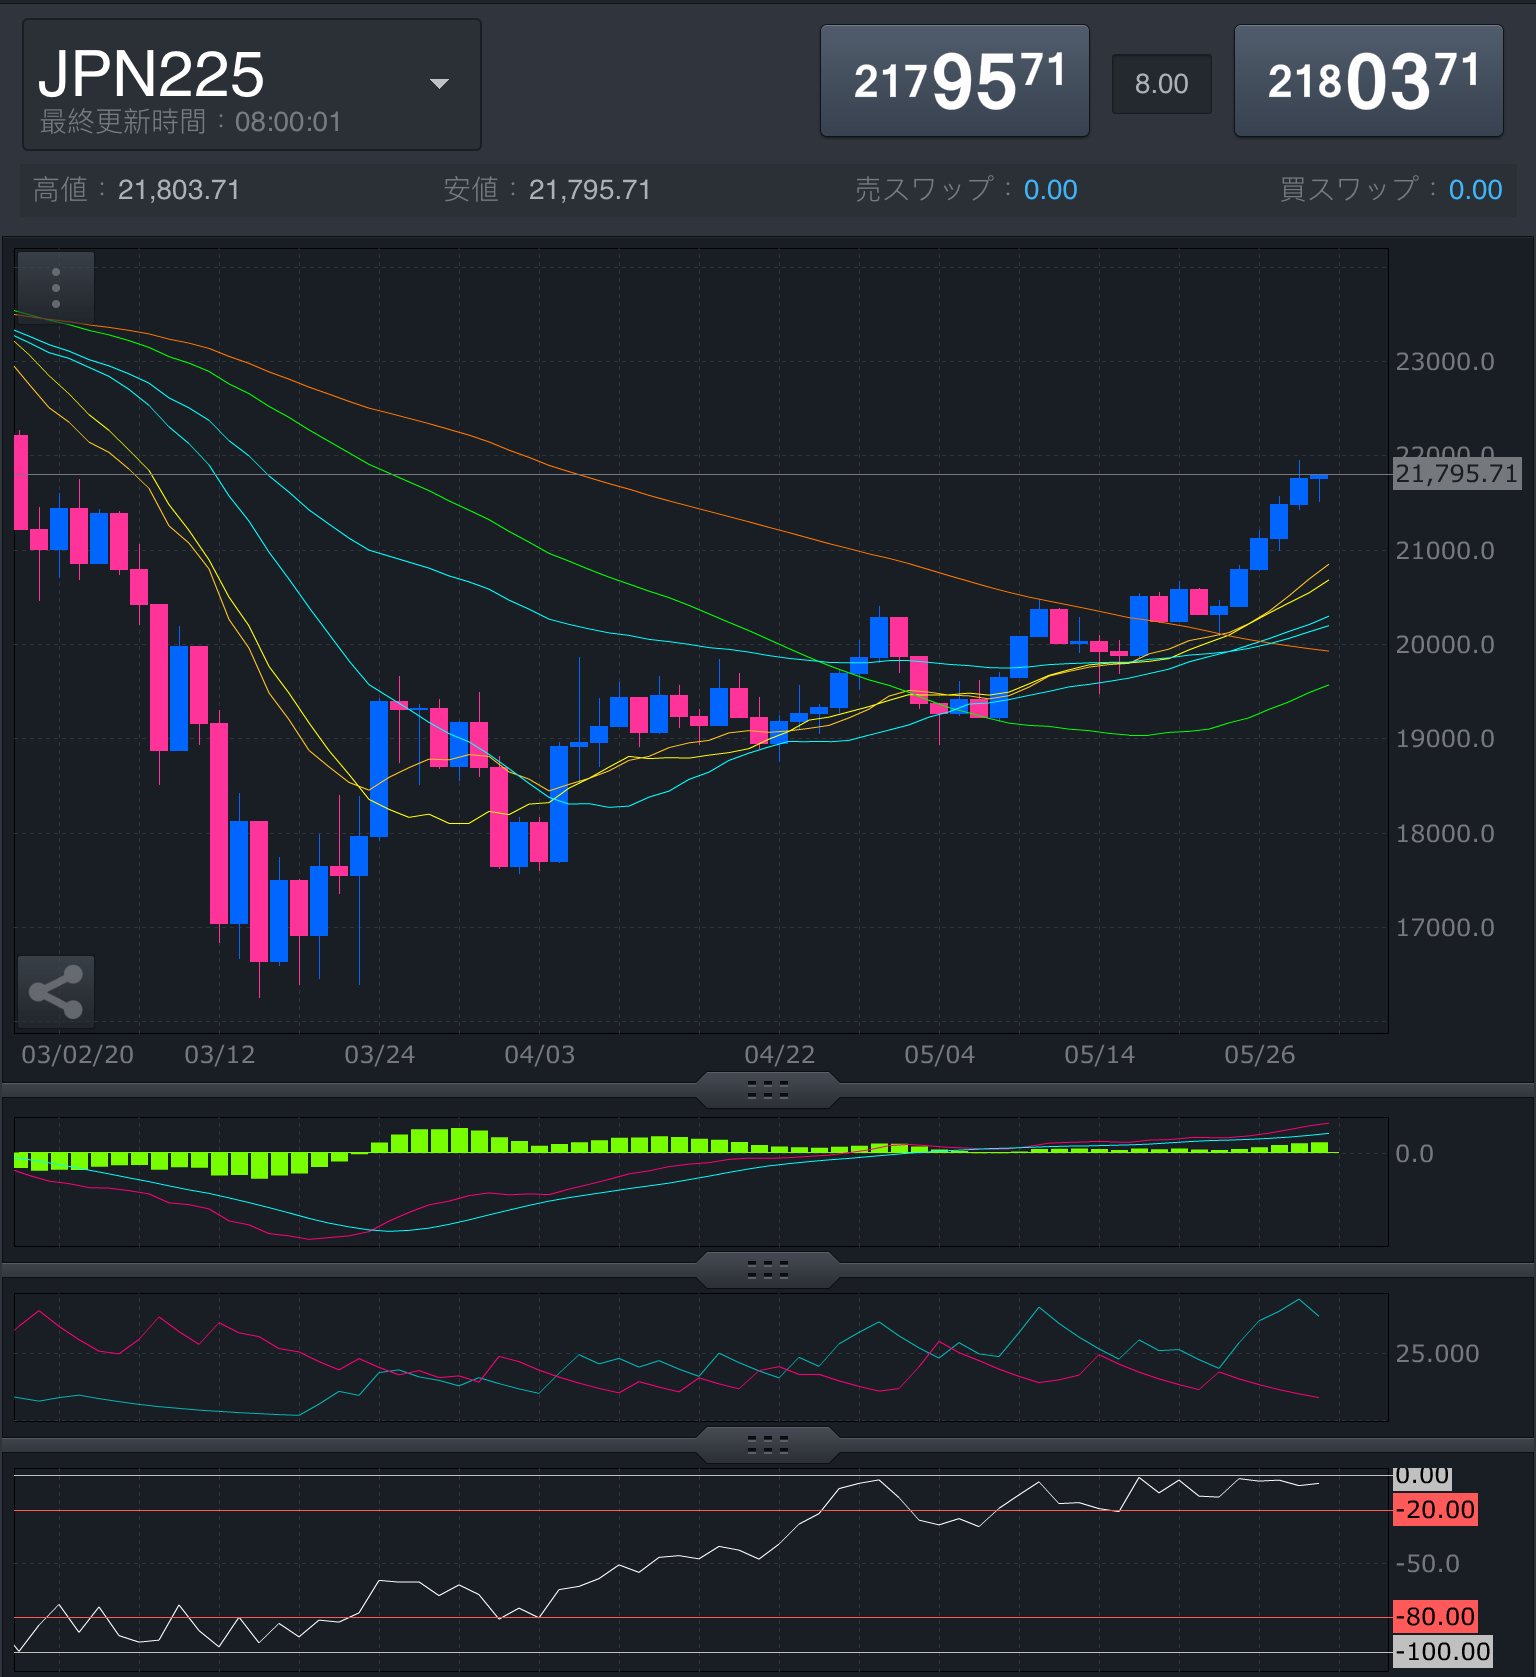
Task: Select the 04/22 date on time axis
Action: (x=779, y=1055)
